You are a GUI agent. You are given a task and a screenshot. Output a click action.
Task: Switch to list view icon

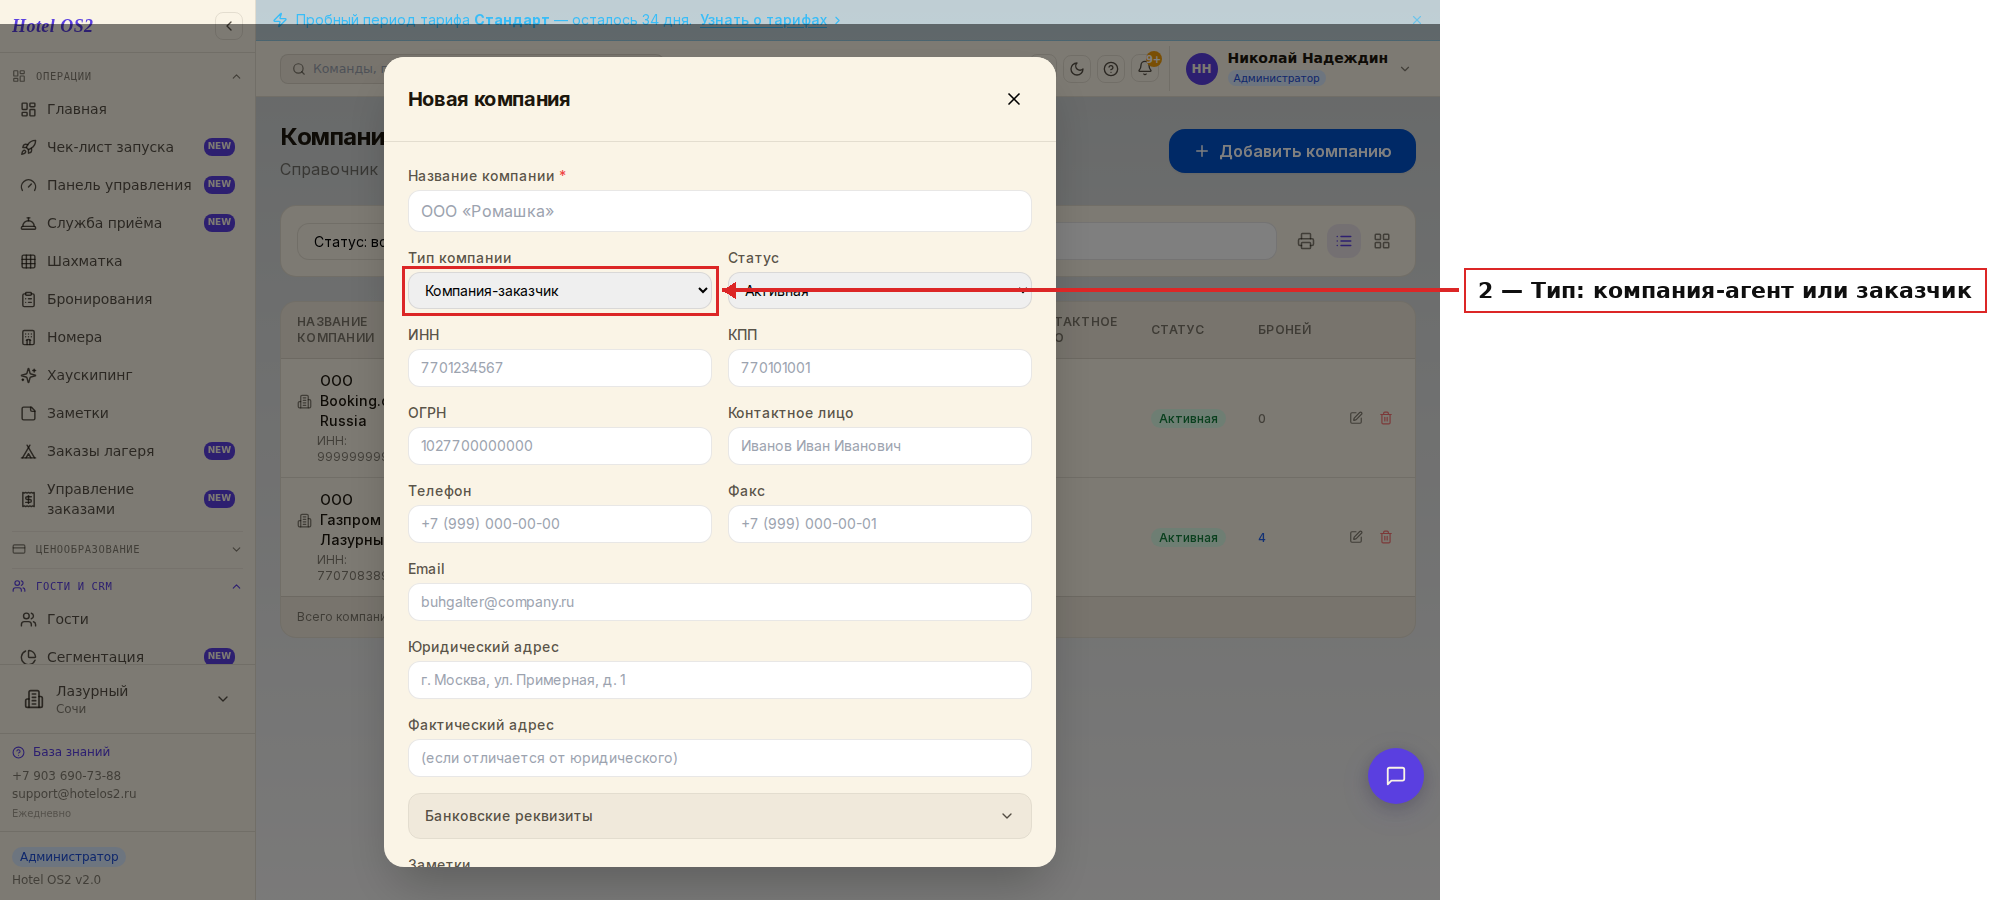1344,241
